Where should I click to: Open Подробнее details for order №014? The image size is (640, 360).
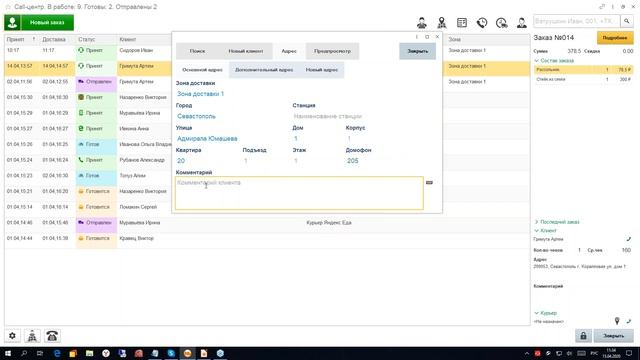pos(615,38)
